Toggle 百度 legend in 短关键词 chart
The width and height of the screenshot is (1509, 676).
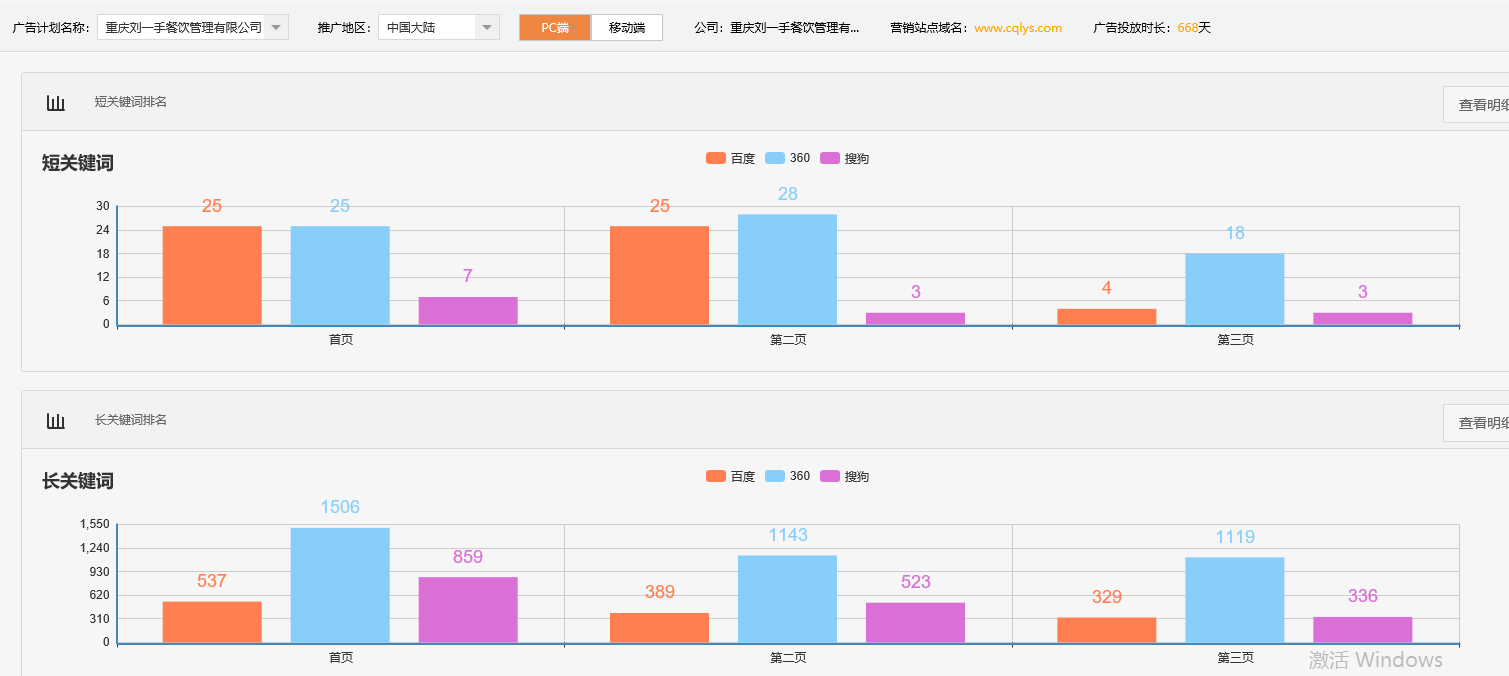click(730, 159)
